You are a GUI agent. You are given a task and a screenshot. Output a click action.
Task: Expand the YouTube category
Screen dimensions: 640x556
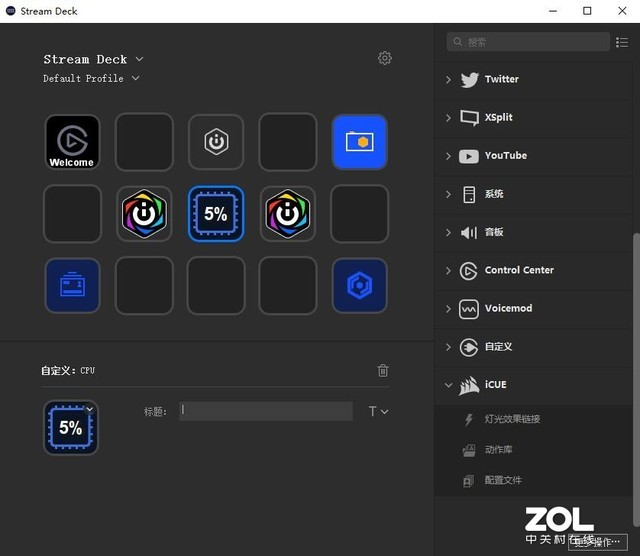pyautogui.click(x=448, y=156)
